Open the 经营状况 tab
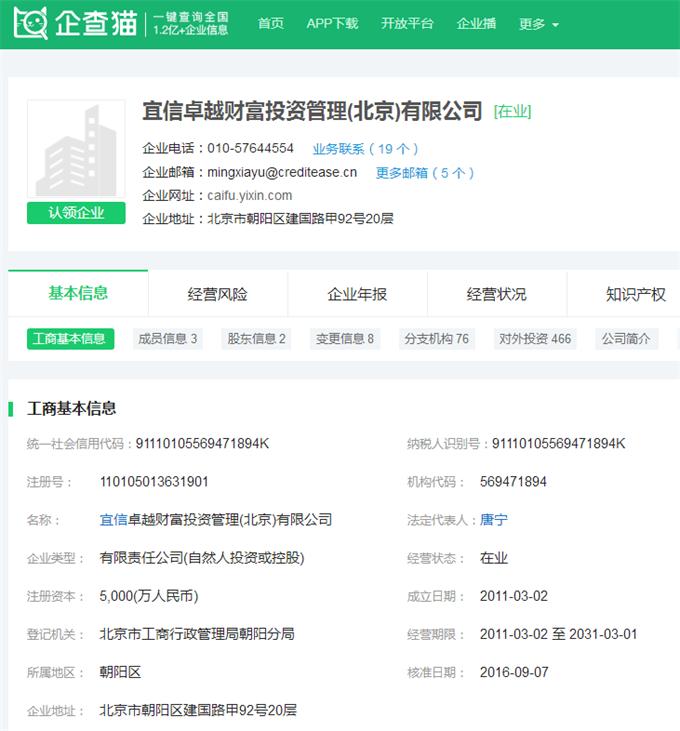Viewport: 680px width, 731px height. (x=497, y=294)
